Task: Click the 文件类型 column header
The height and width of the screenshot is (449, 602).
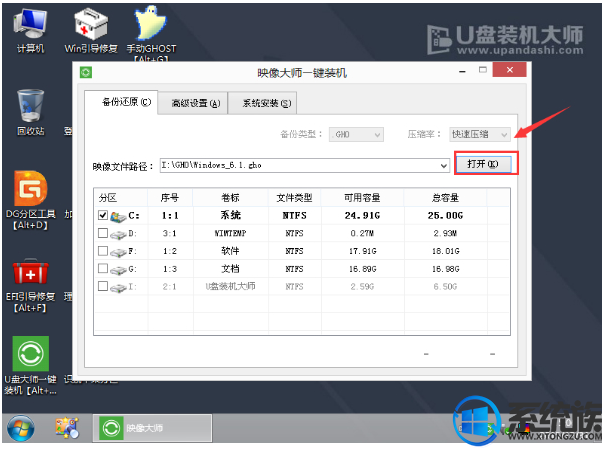Action: 294,198
